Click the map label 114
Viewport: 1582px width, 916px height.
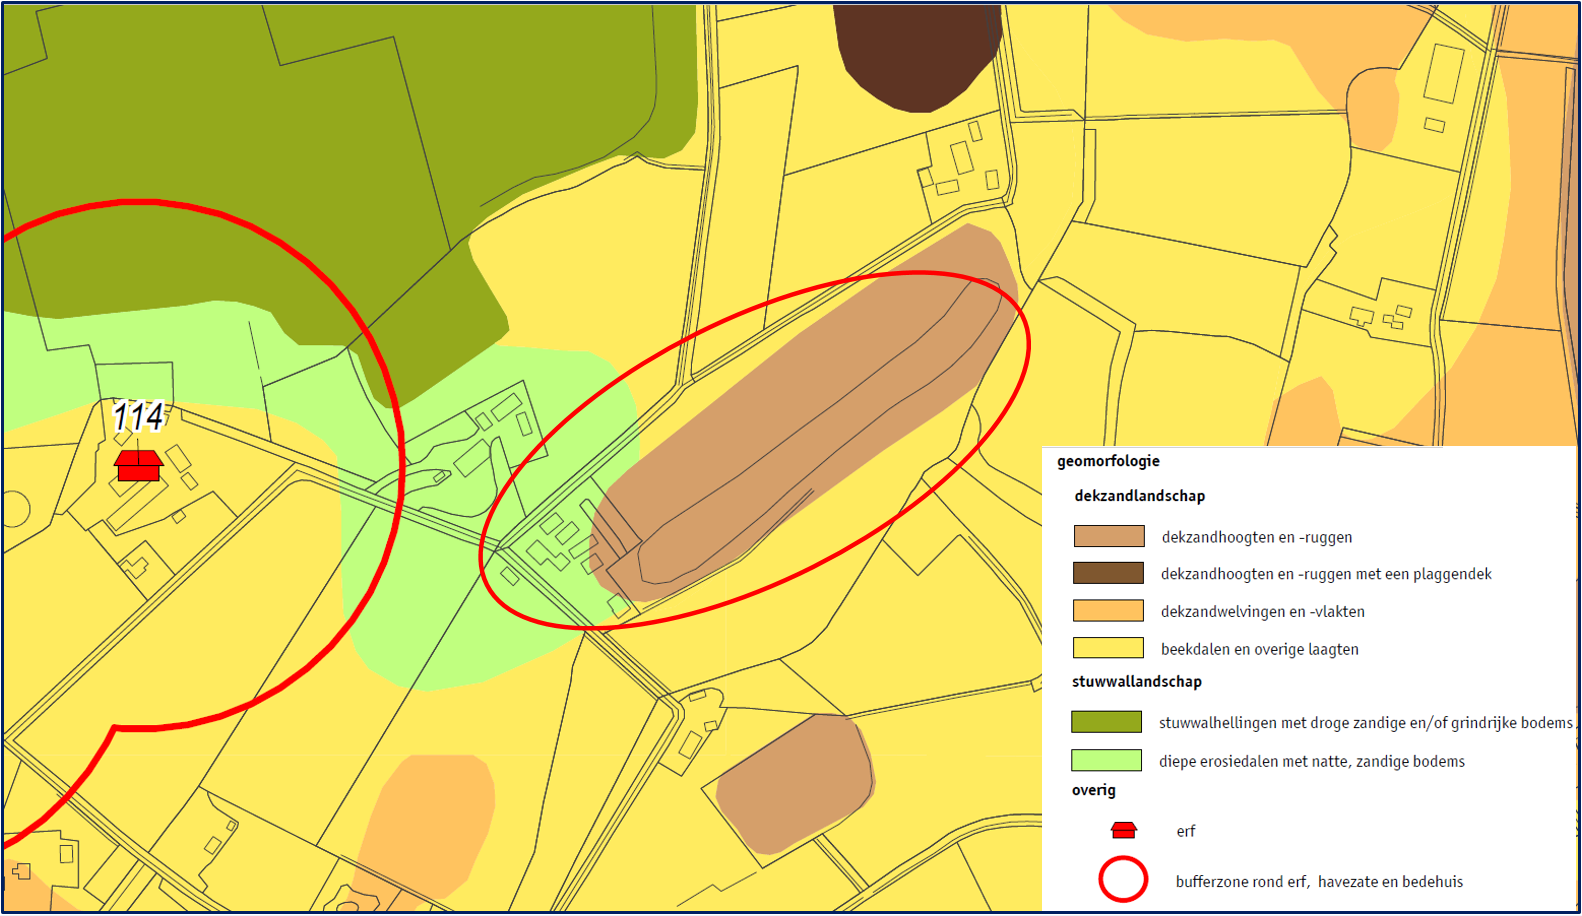(x=139, y=416)
